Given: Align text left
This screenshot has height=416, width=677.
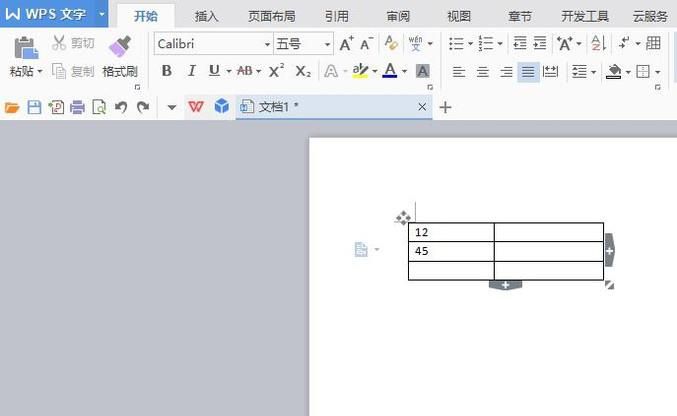Looking at the screenshot, I should (459, 71).
